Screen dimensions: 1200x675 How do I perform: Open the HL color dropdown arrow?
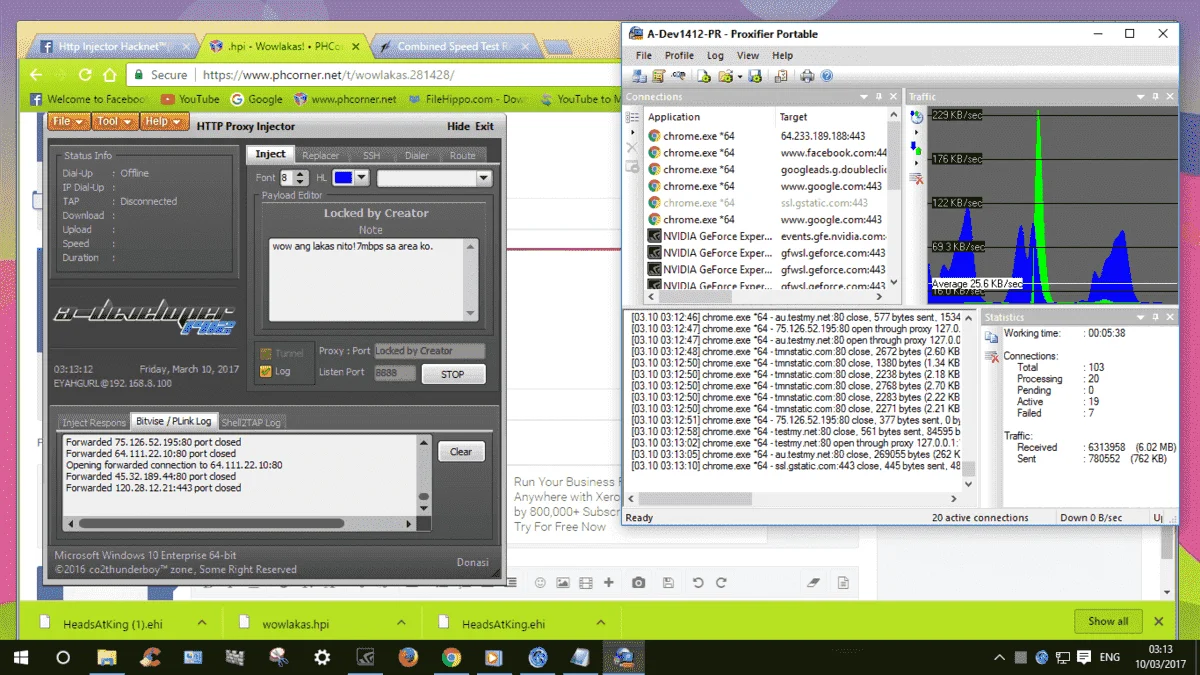(x=362, y=178)
